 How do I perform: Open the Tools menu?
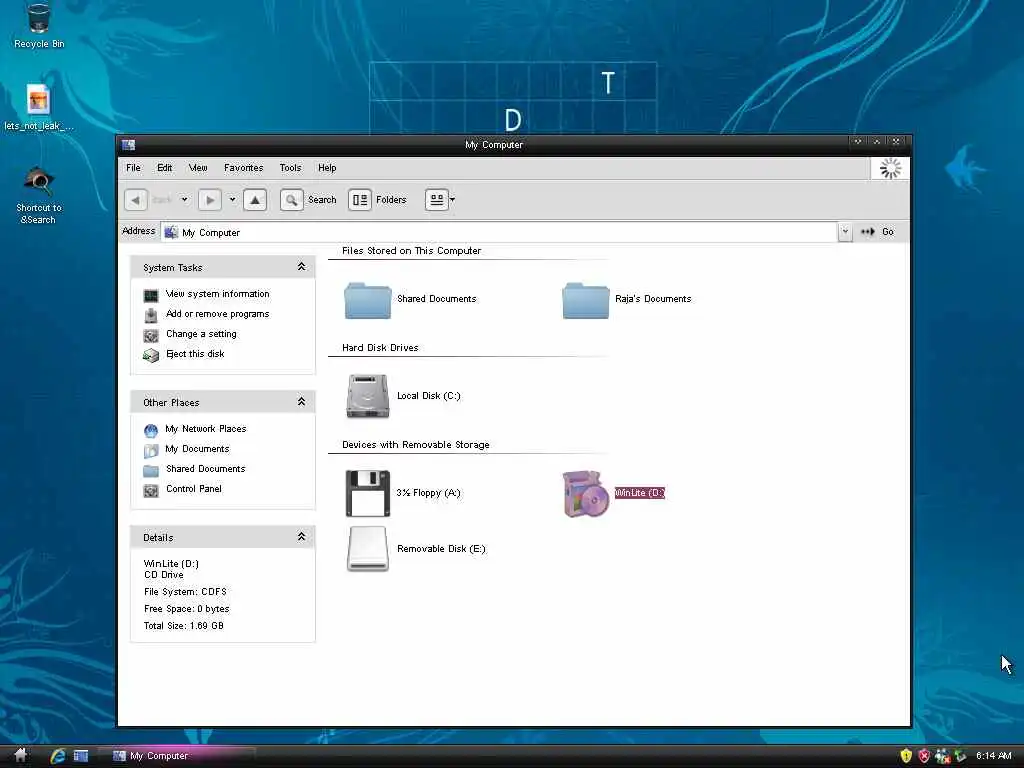[291, 168]
